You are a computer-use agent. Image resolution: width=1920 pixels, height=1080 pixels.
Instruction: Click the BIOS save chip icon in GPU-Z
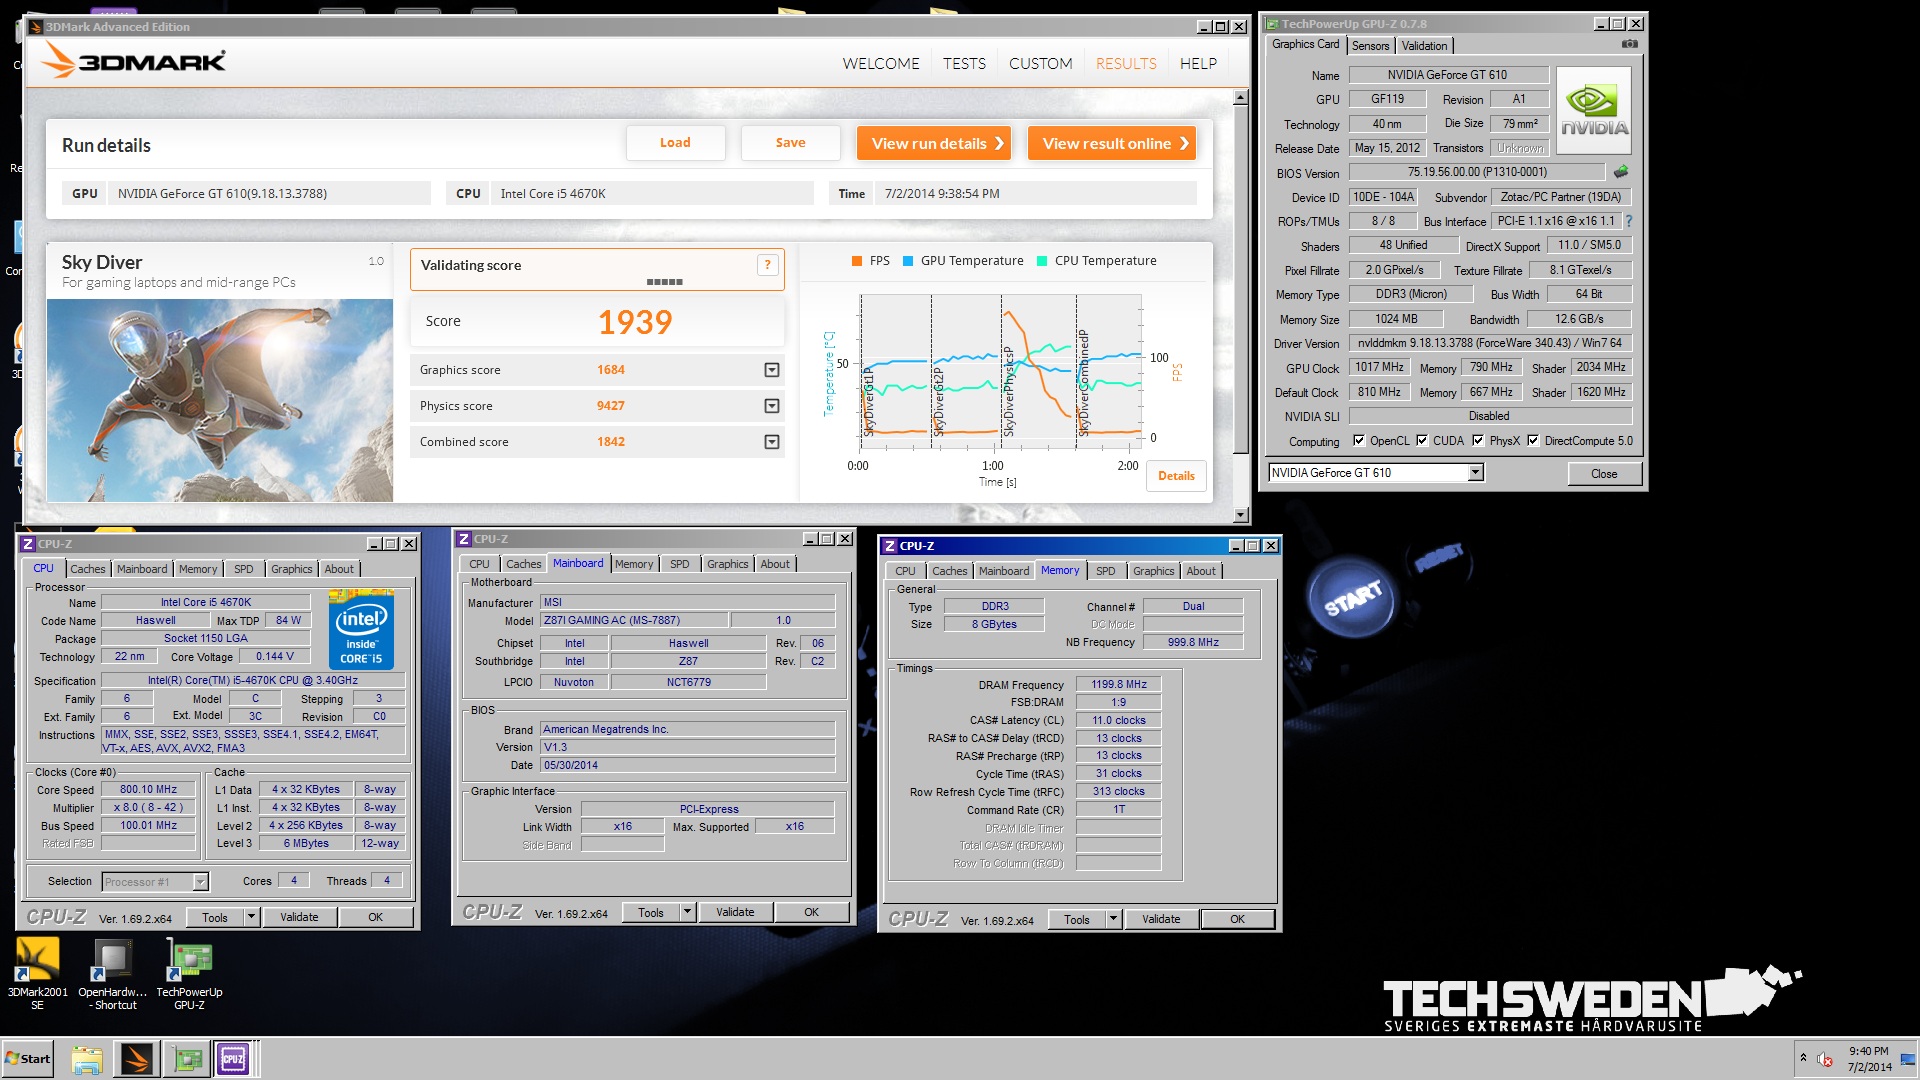pos(1621,172)
